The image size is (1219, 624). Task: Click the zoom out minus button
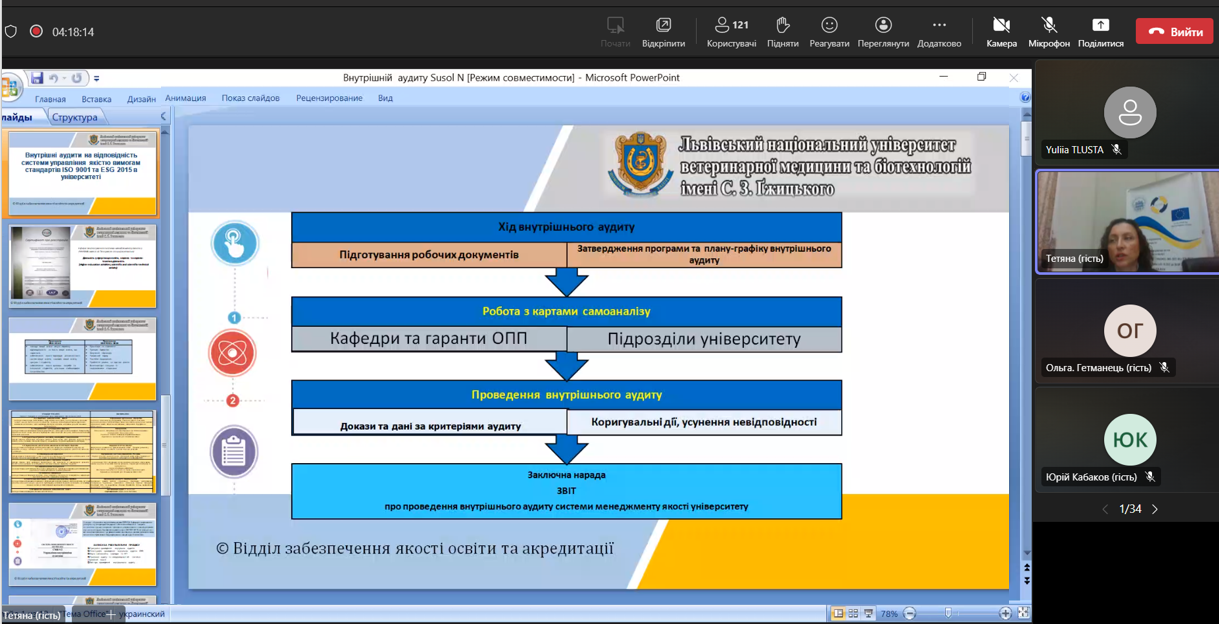(x=910, y=614)
